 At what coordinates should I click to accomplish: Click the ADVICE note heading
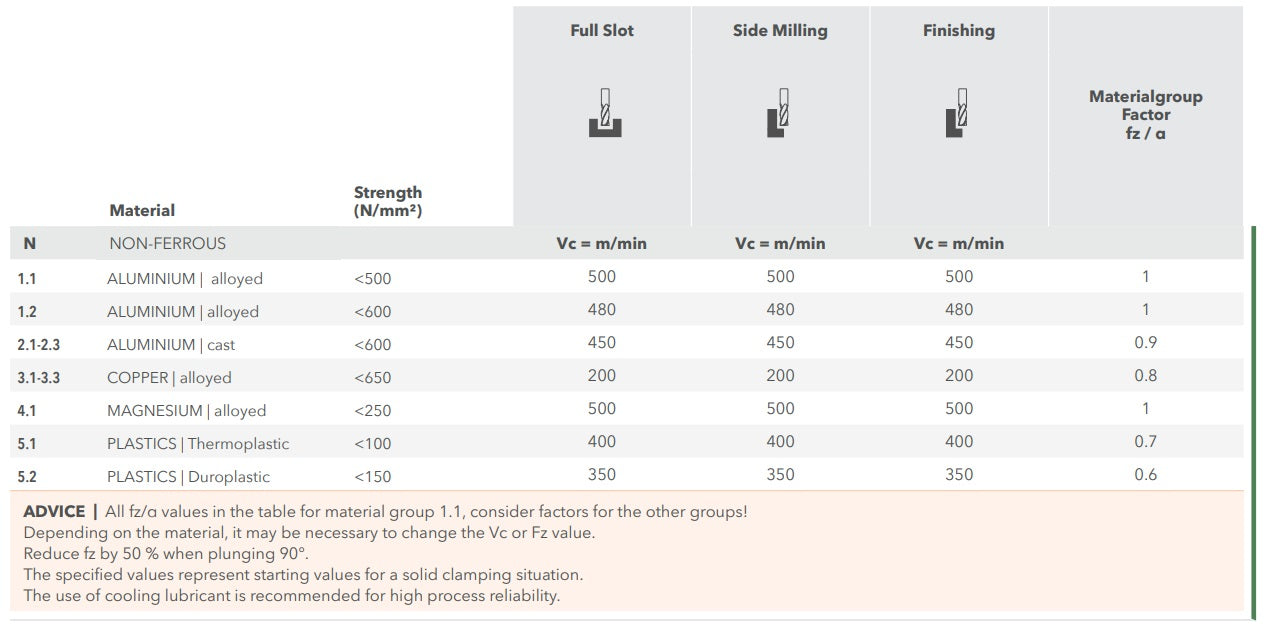(54, 512)
